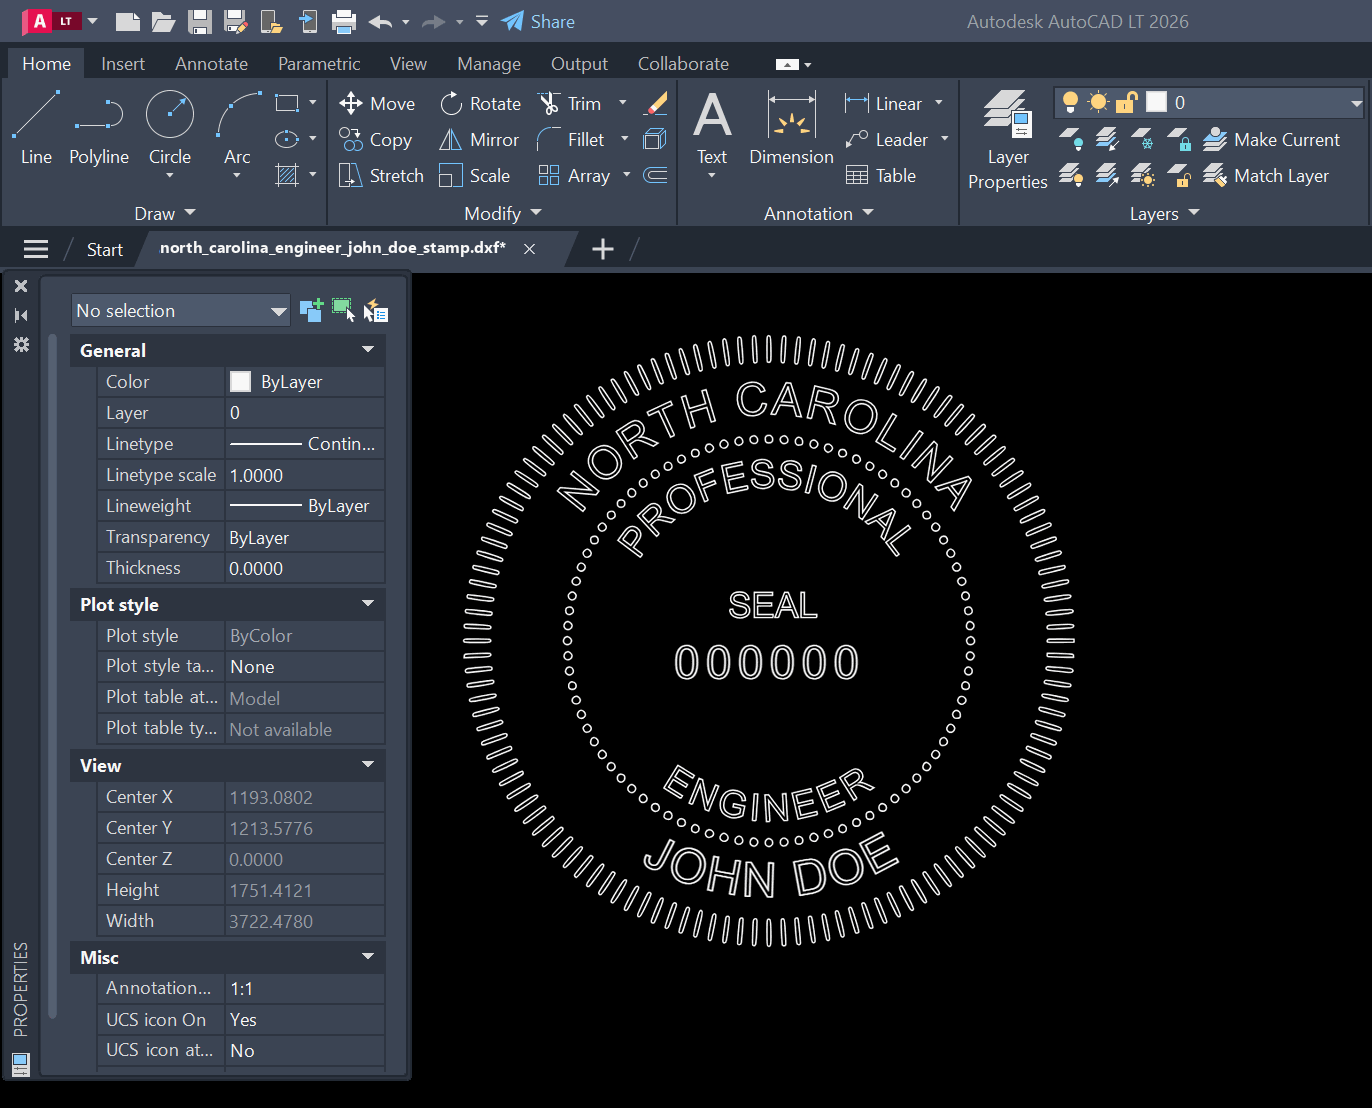Screen dimensions: 1372x1108
Task: Open the No selection dropdown
Action: (181, 311)
